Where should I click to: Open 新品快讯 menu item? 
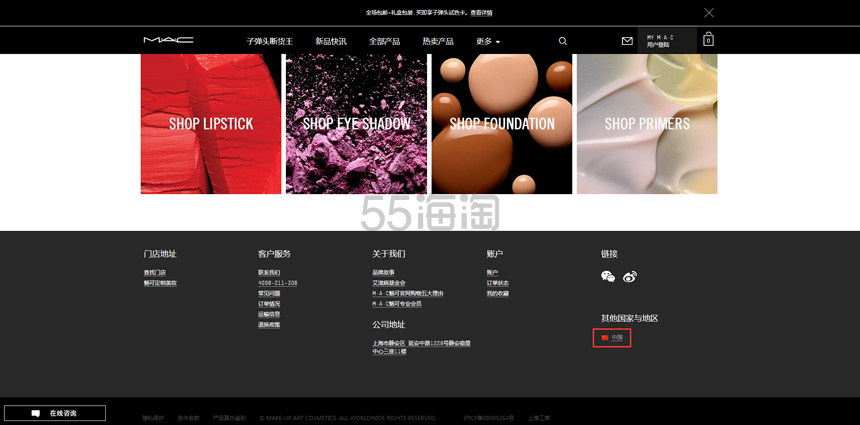pyautogui.click(x=331, y=41)
